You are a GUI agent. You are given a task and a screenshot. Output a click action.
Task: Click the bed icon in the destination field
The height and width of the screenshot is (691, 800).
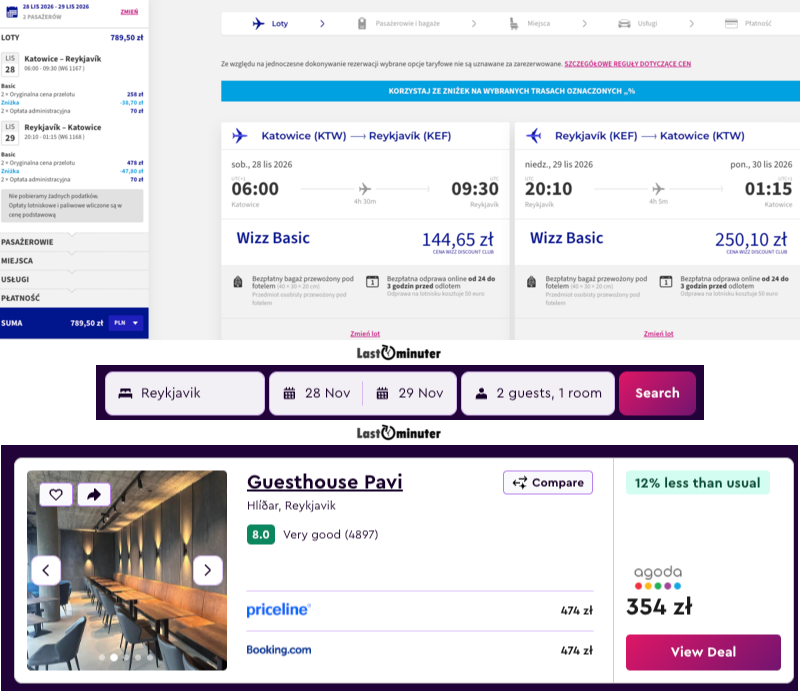(x=125, y=393)
